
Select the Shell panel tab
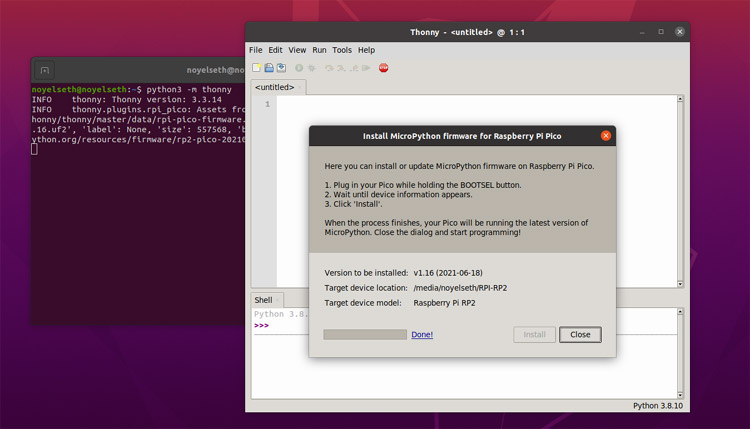[263, 300]
